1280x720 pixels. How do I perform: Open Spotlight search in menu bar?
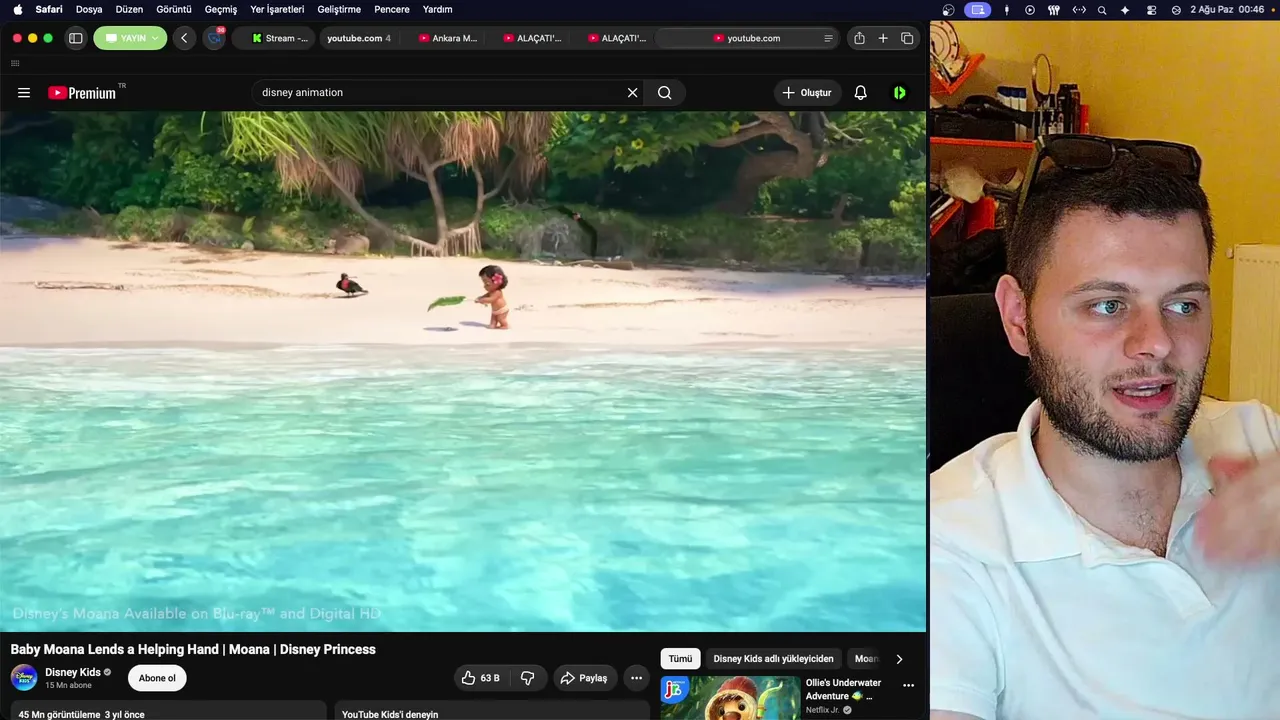[x=1102, y=10]
